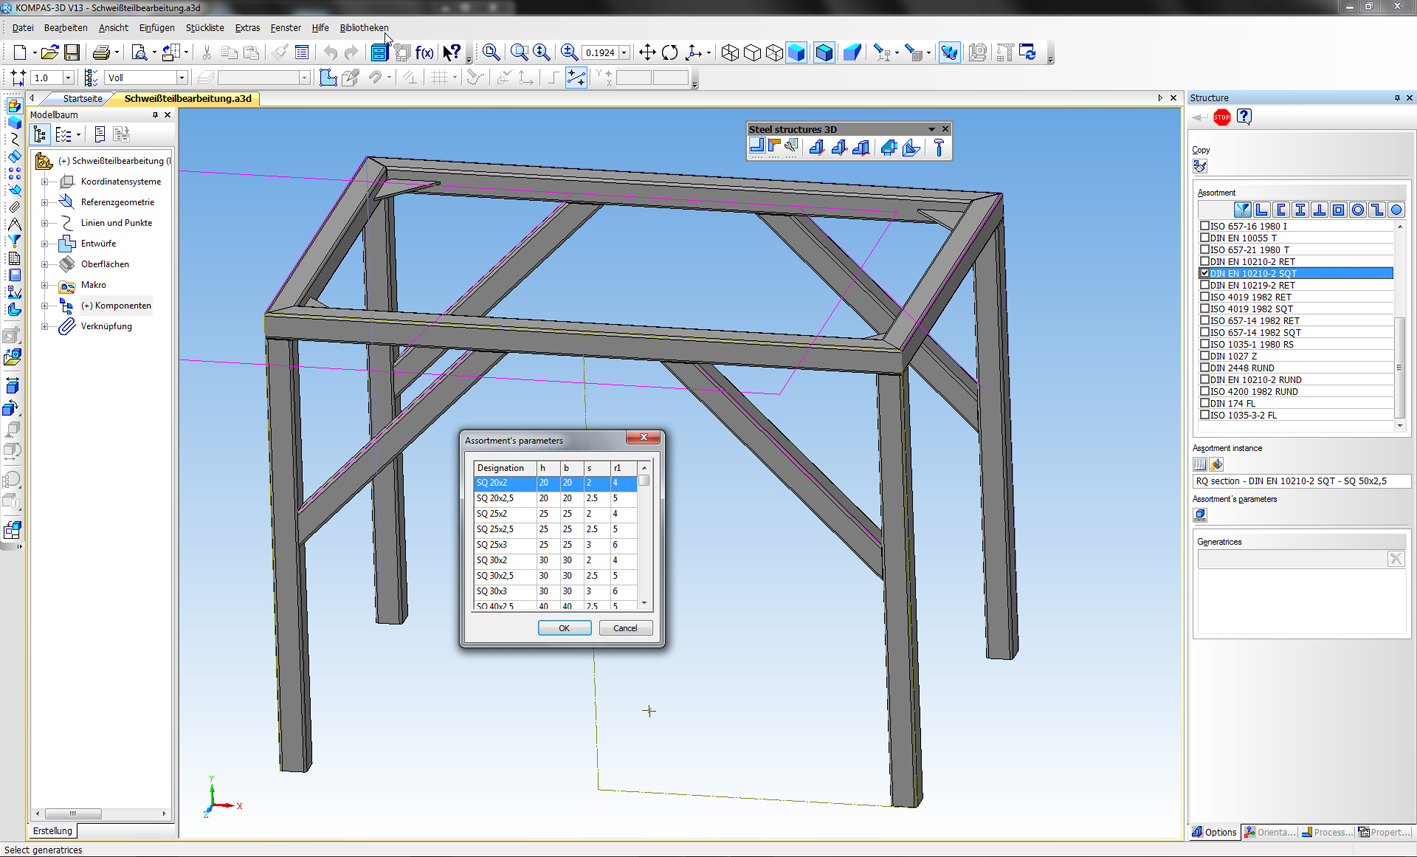Enable the ISO 4019 1982 RET checkbox

(1205, 297)
